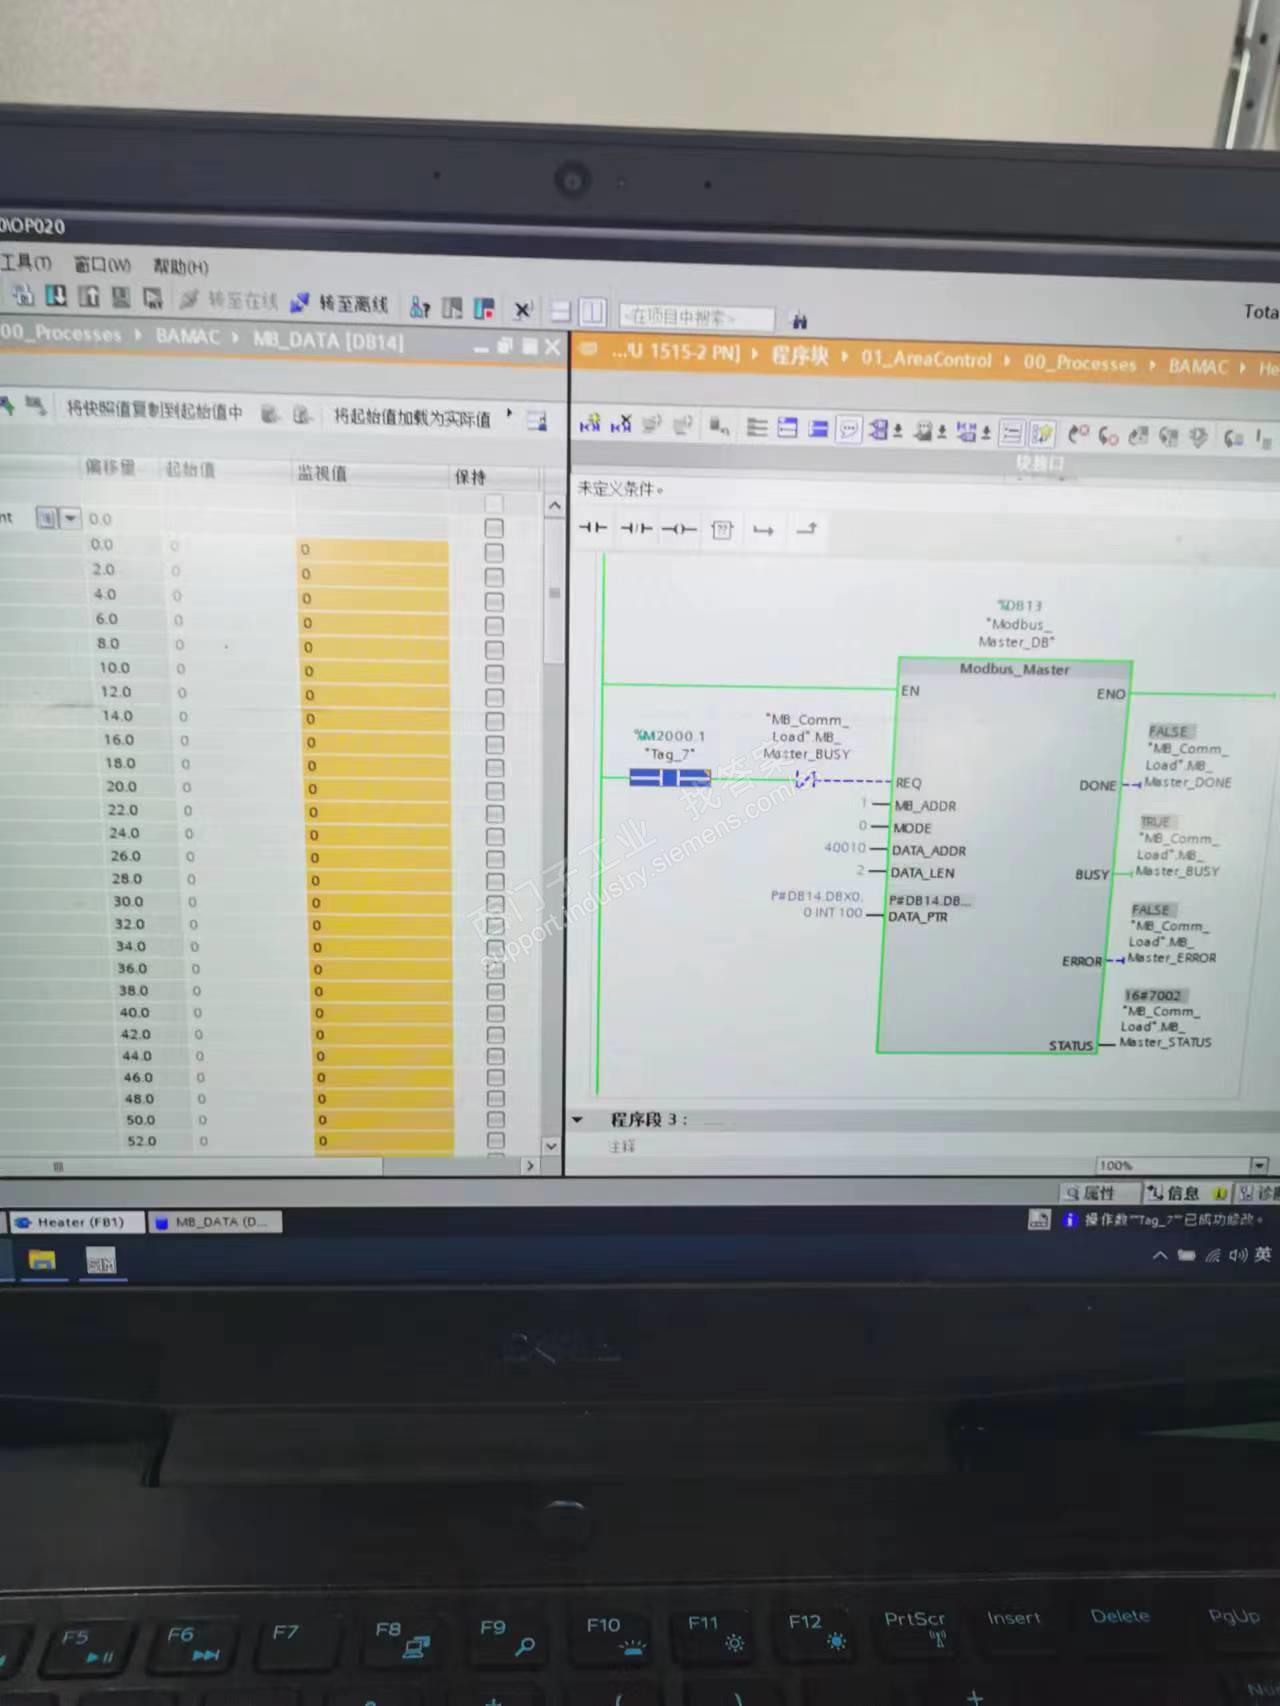This screenshot has width=1280, height=1706.
Task: Click the project search input field
Action: (696, 317)
